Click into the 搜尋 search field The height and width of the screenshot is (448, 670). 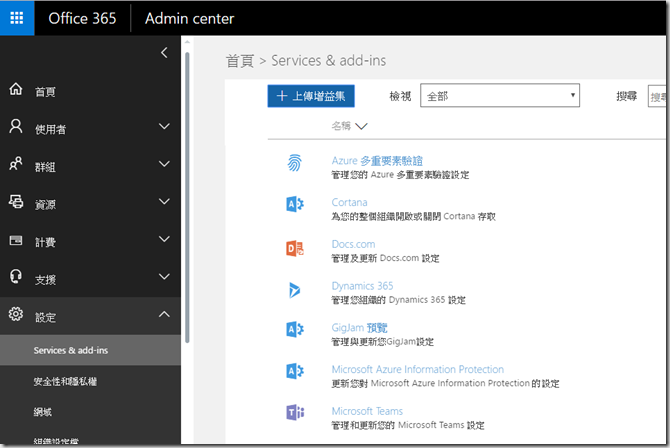click(658, 96)
